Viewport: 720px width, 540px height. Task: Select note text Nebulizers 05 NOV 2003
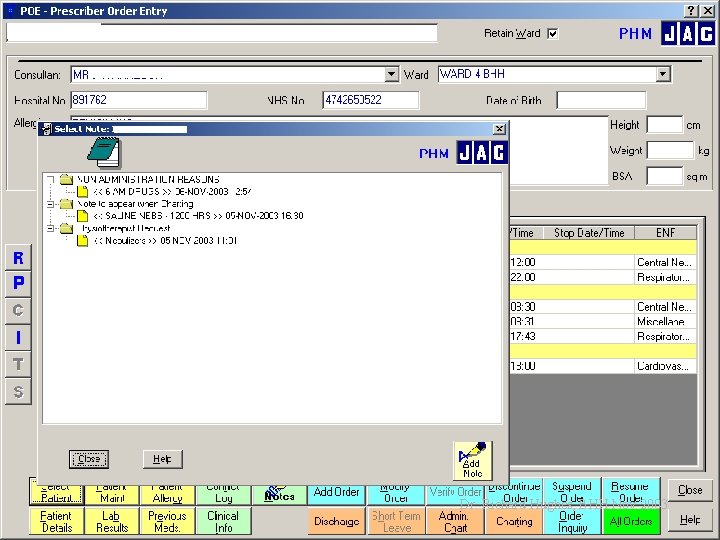click(x=165, y=241)
